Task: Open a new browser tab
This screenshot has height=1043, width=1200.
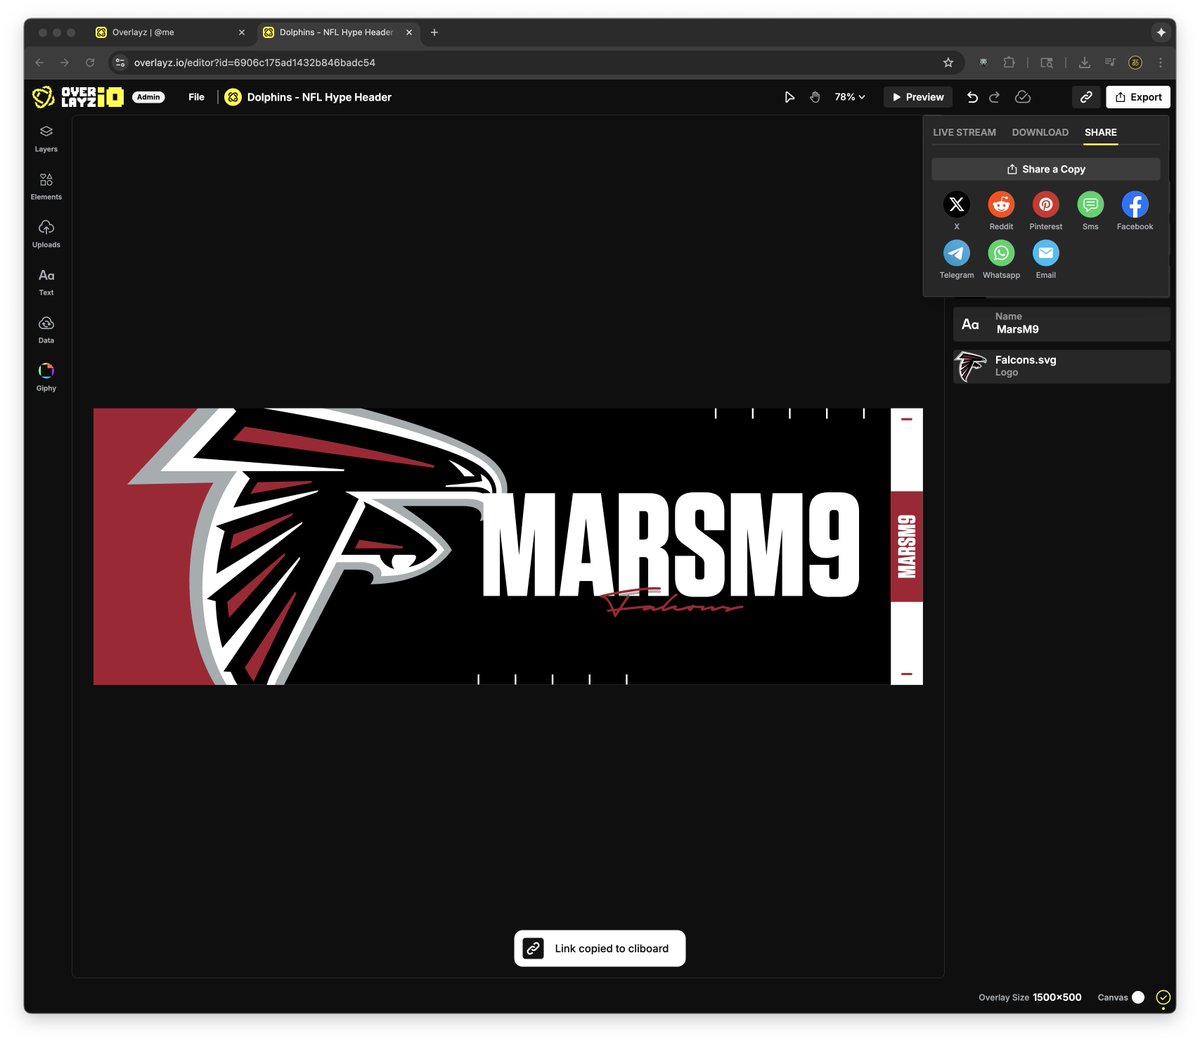Action: coord(434,32)
